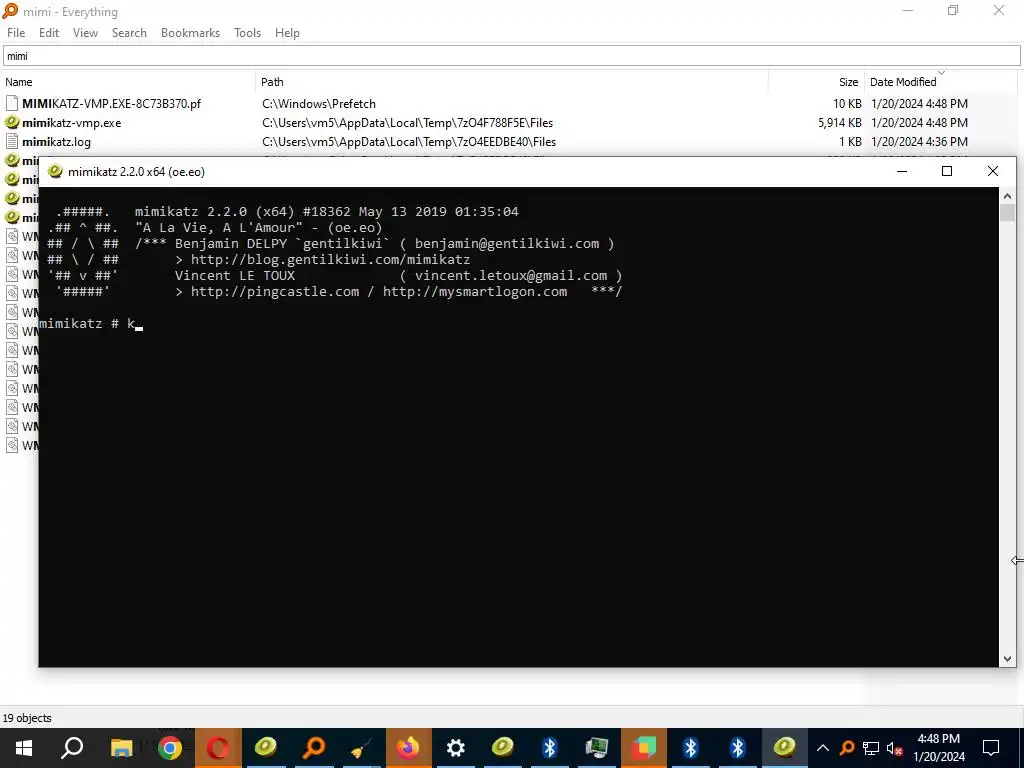The height and width of the screenshot is (768, 1024).
Task: Open Windows taskbar search
Action: click(x=72, y=748)
